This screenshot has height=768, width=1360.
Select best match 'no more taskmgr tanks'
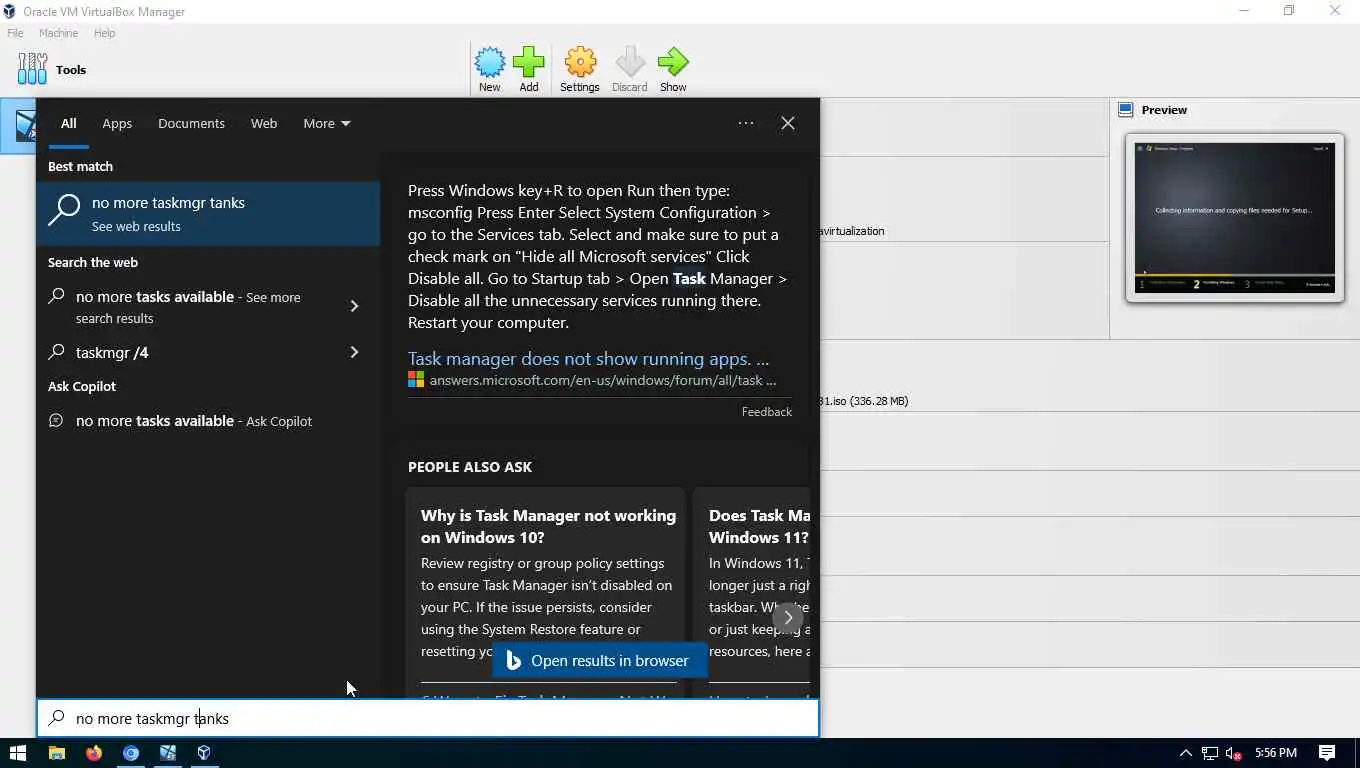click(x=208, y=213)
